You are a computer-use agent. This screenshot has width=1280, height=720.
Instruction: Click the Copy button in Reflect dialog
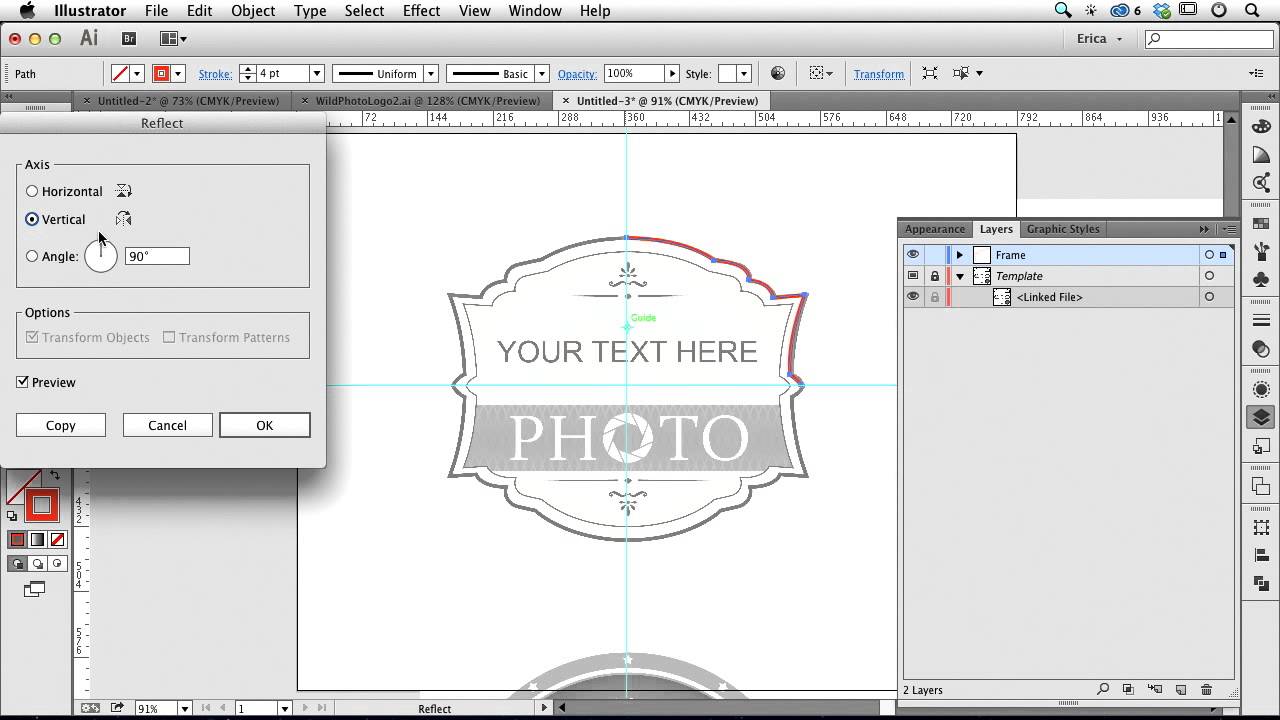[x=61, y=425]
